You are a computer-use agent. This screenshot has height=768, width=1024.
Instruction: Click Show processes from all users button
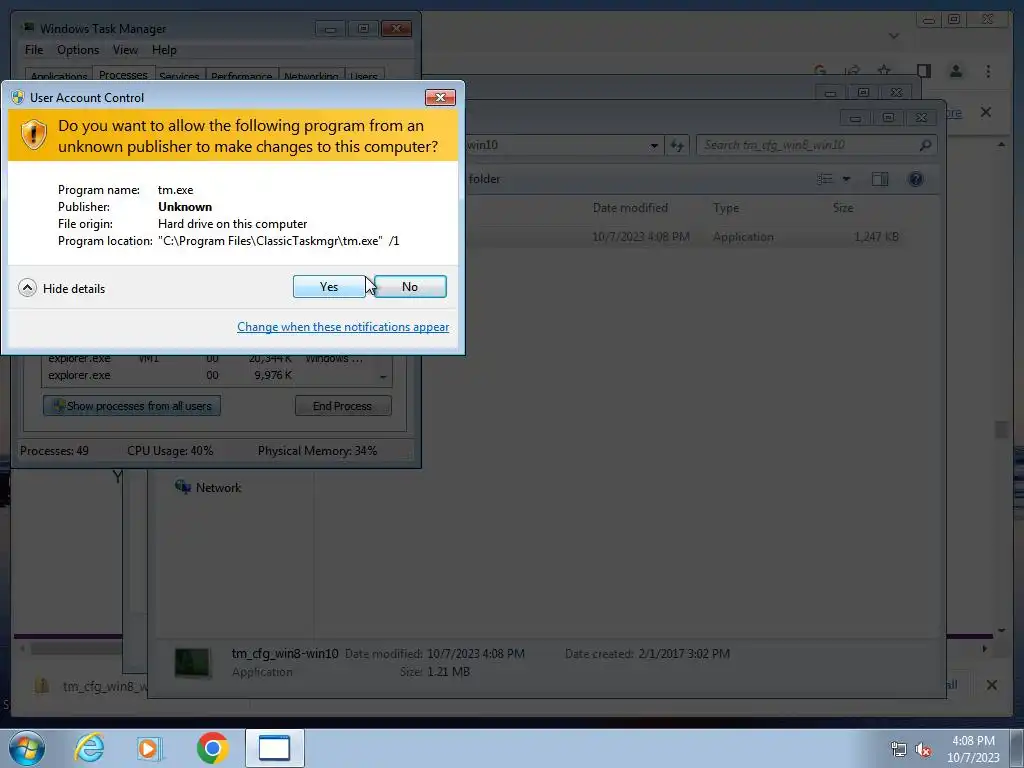[132, 406]
